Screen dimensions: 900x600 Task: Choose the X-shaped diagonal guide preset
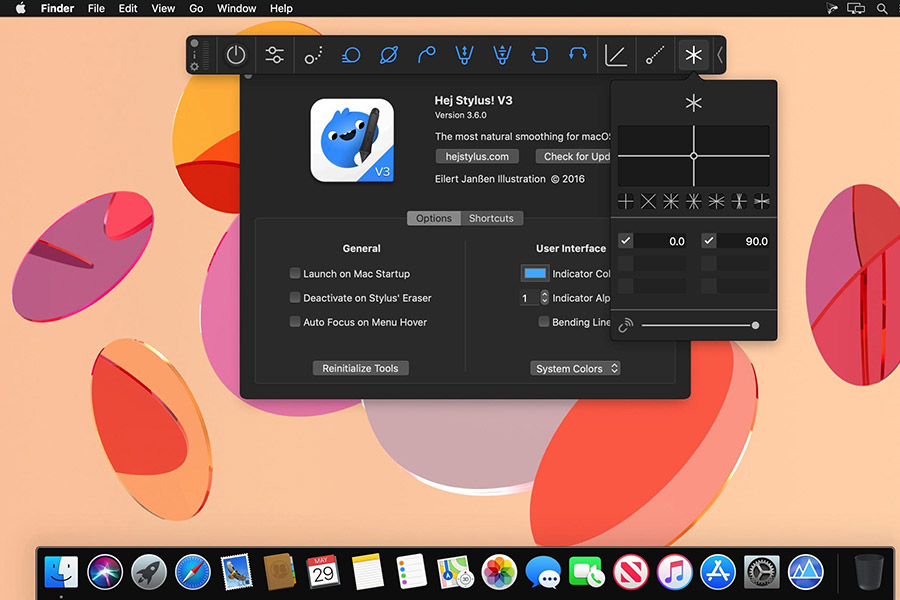click(648, 202)
